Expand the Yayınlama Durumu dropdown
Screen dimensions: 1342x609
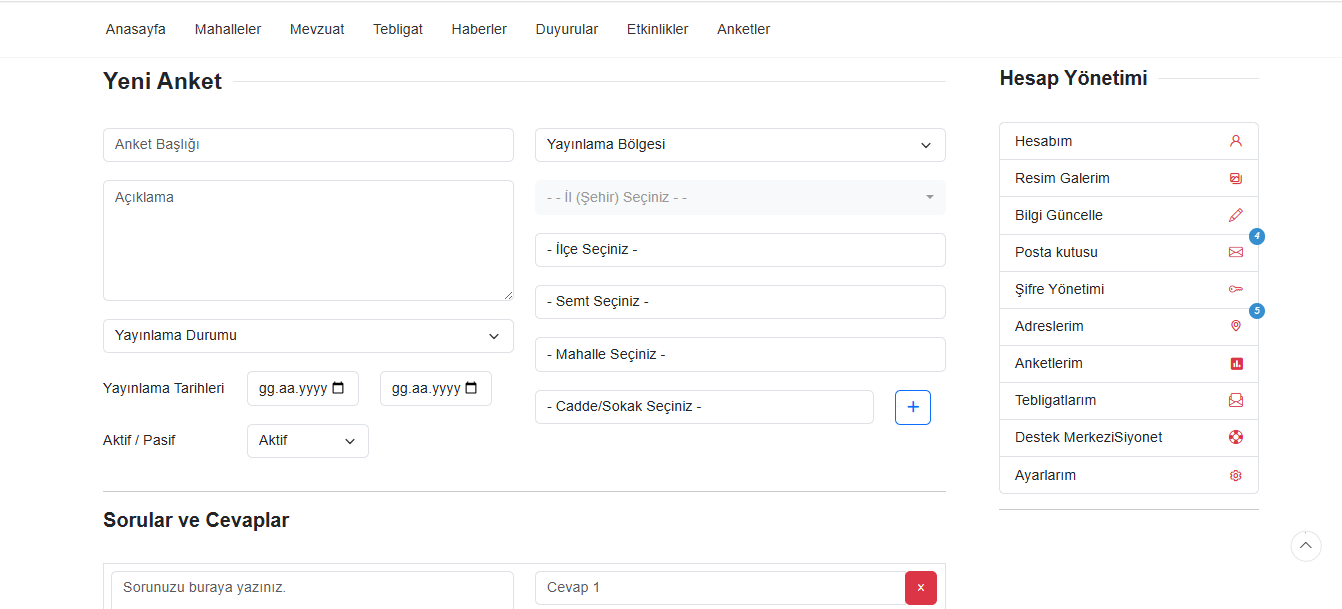308,336
